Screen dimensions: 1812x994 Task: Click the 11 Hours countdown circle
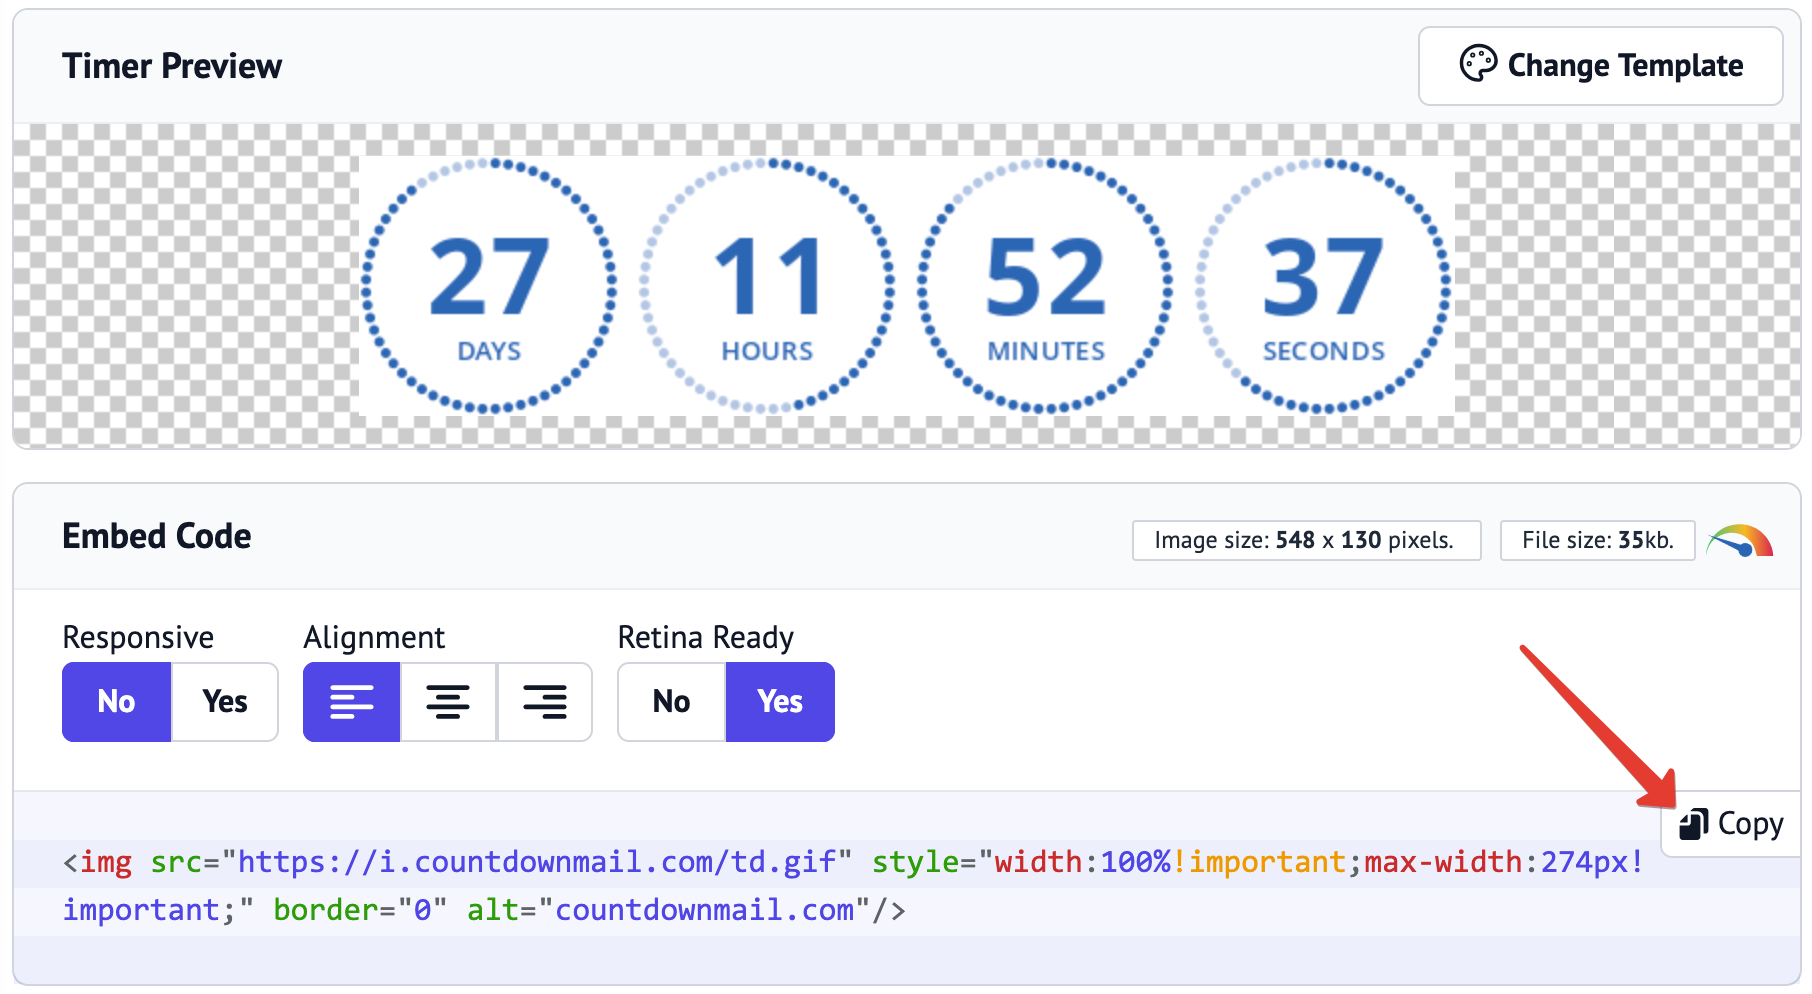tap(767, 285)
